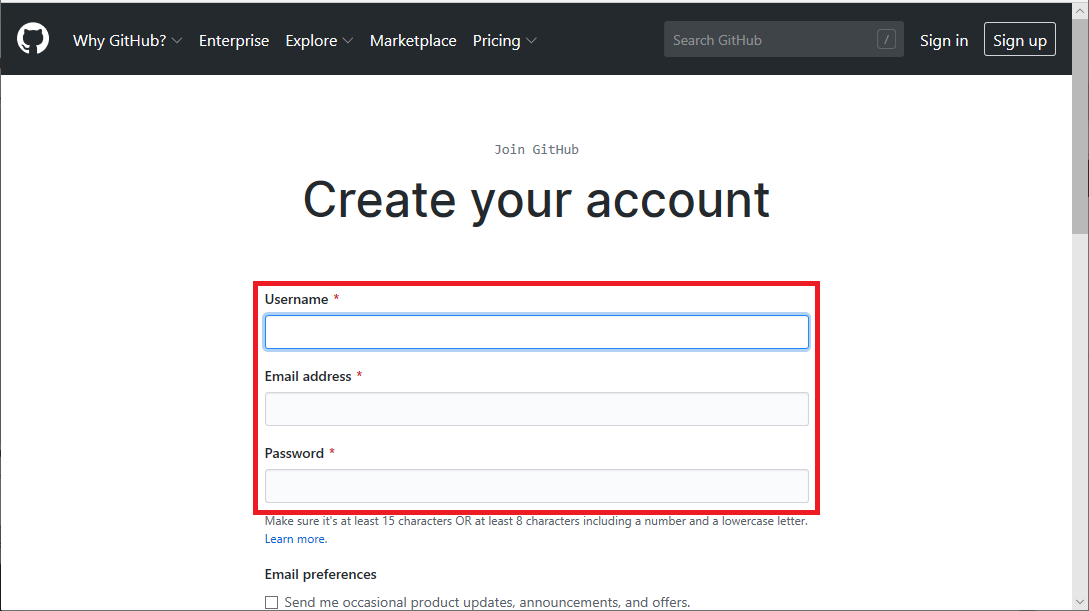The image size is (1089, 611).
Task: Expand the Explore dropdown menu
Action: (x=319, y=40)
